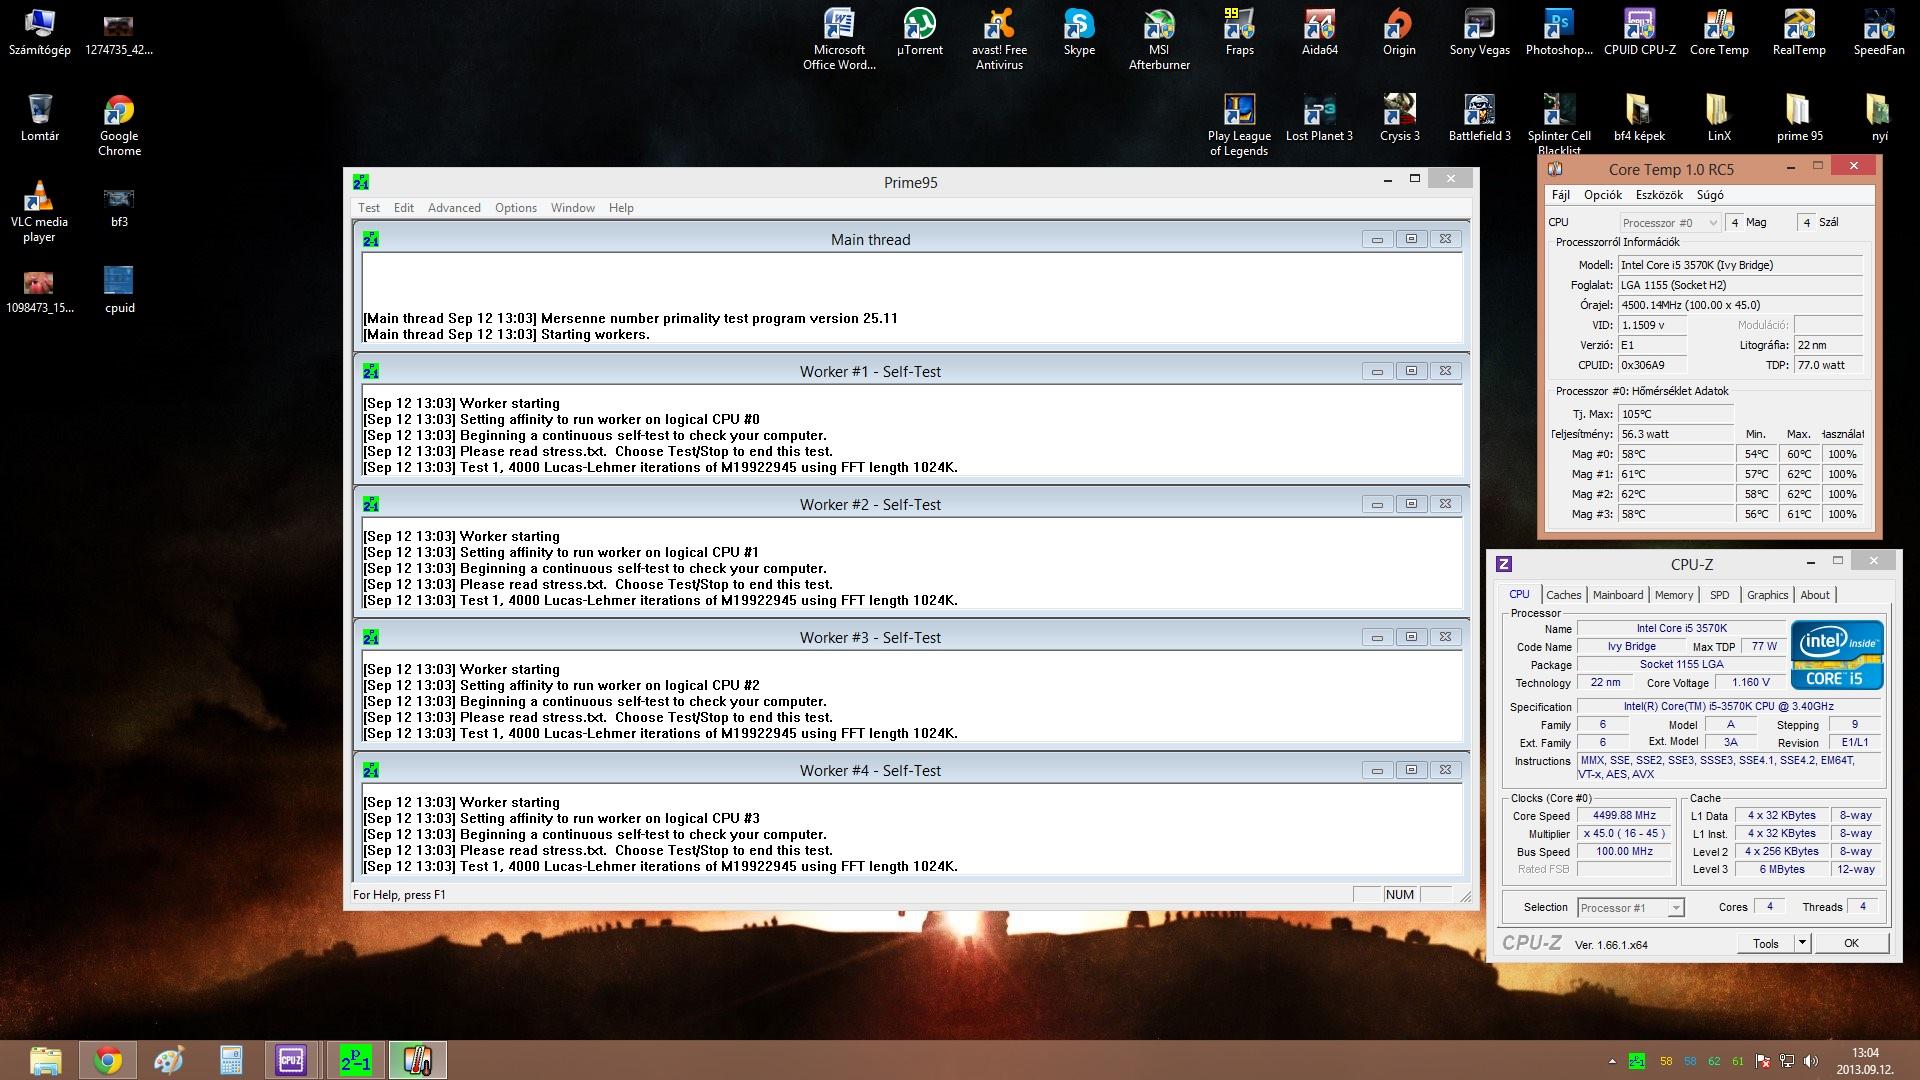The width and height of the screenshot is (1920, 1080).
Task: Switch to the Mainboard tab in CPU-Z
Action: 1618,595
